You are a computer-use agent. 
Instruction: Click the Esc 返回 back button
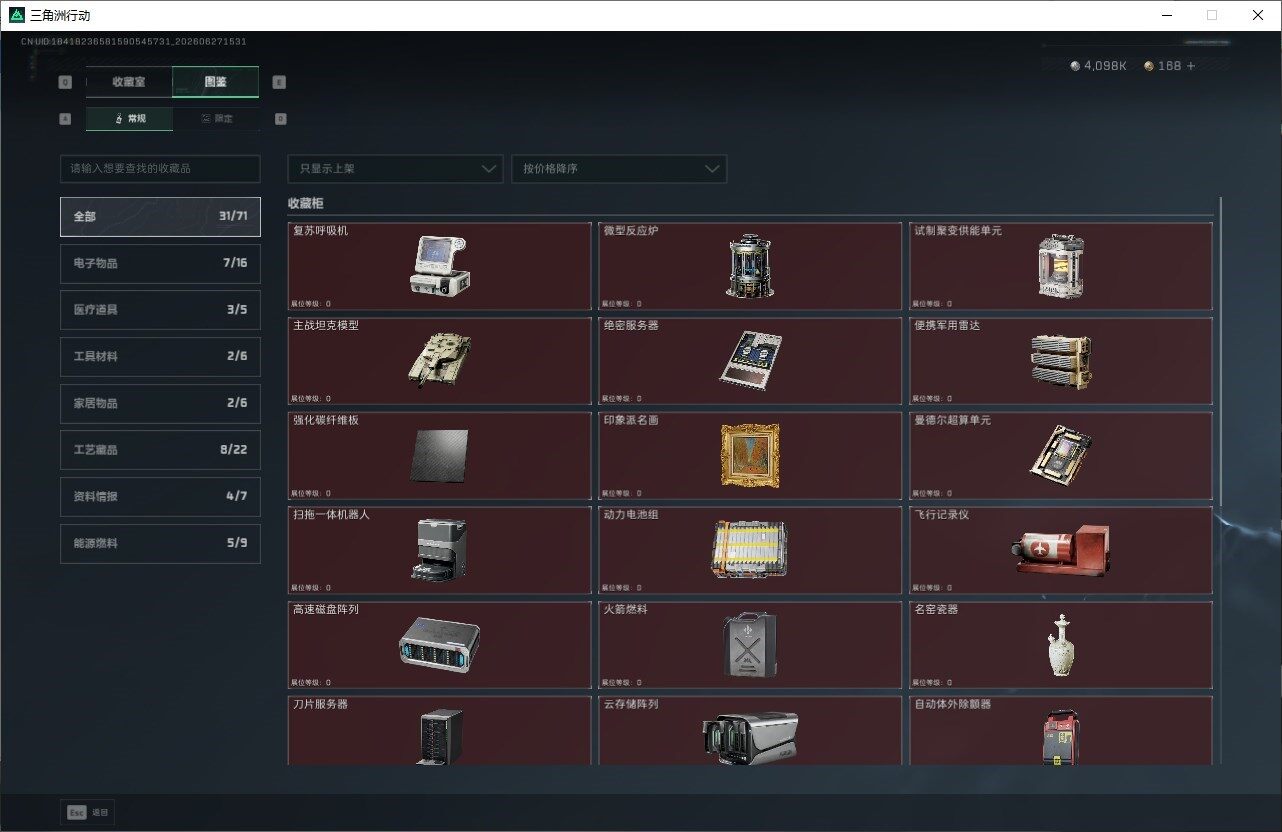pos(87,813)
